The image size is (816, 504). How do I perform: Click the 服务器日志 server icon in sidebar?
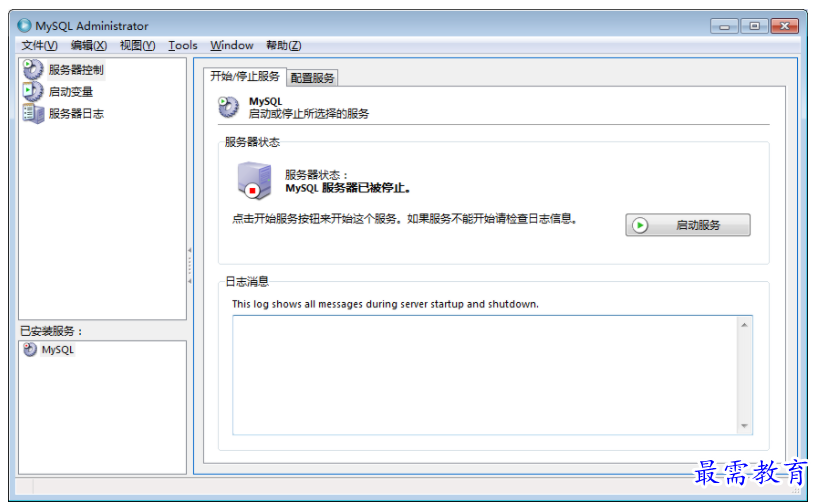(x=33, y=114)
